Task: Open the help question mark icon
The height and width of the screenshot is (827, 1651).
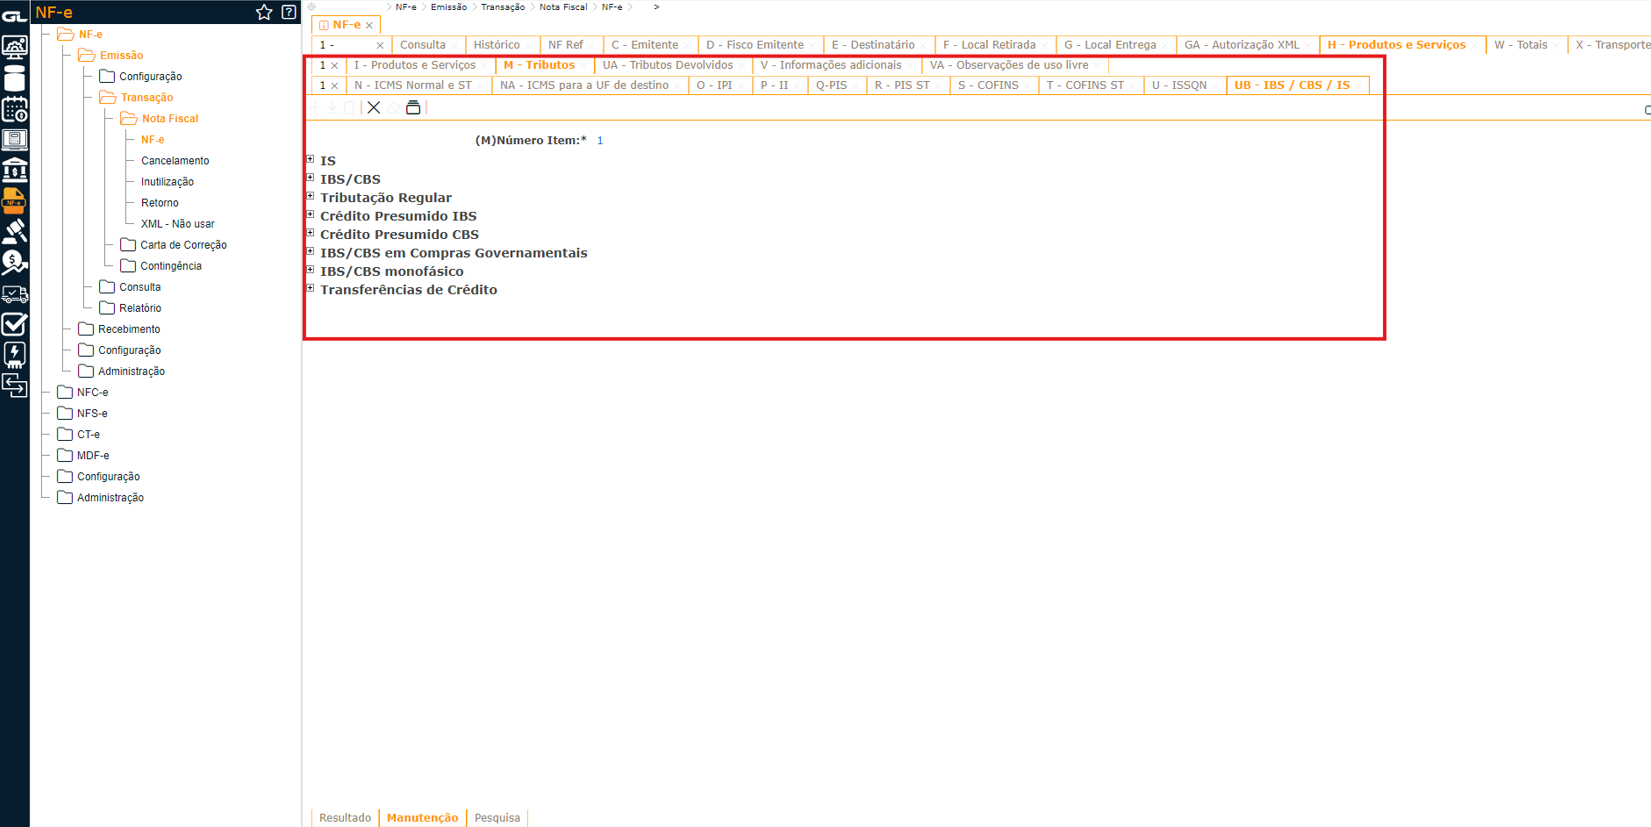Action: (289, 12)
